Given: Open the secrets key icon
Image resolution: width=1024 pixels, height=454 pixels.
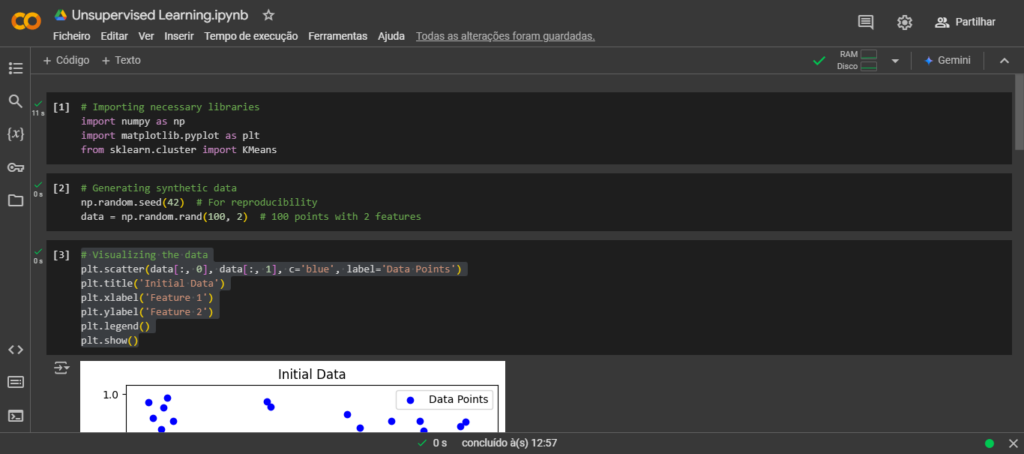Looking at the screenshot, I should point(15,167).
